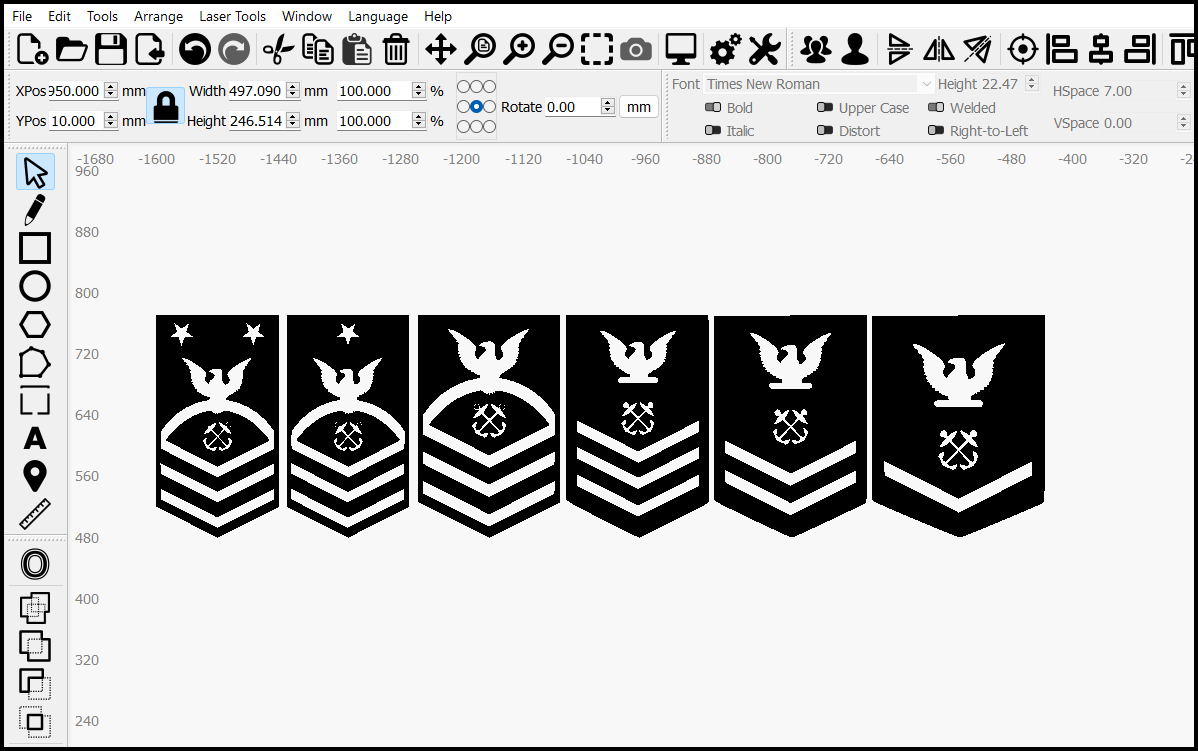
Task: Click the YPos input field
Action: click(x=76, y=121)
